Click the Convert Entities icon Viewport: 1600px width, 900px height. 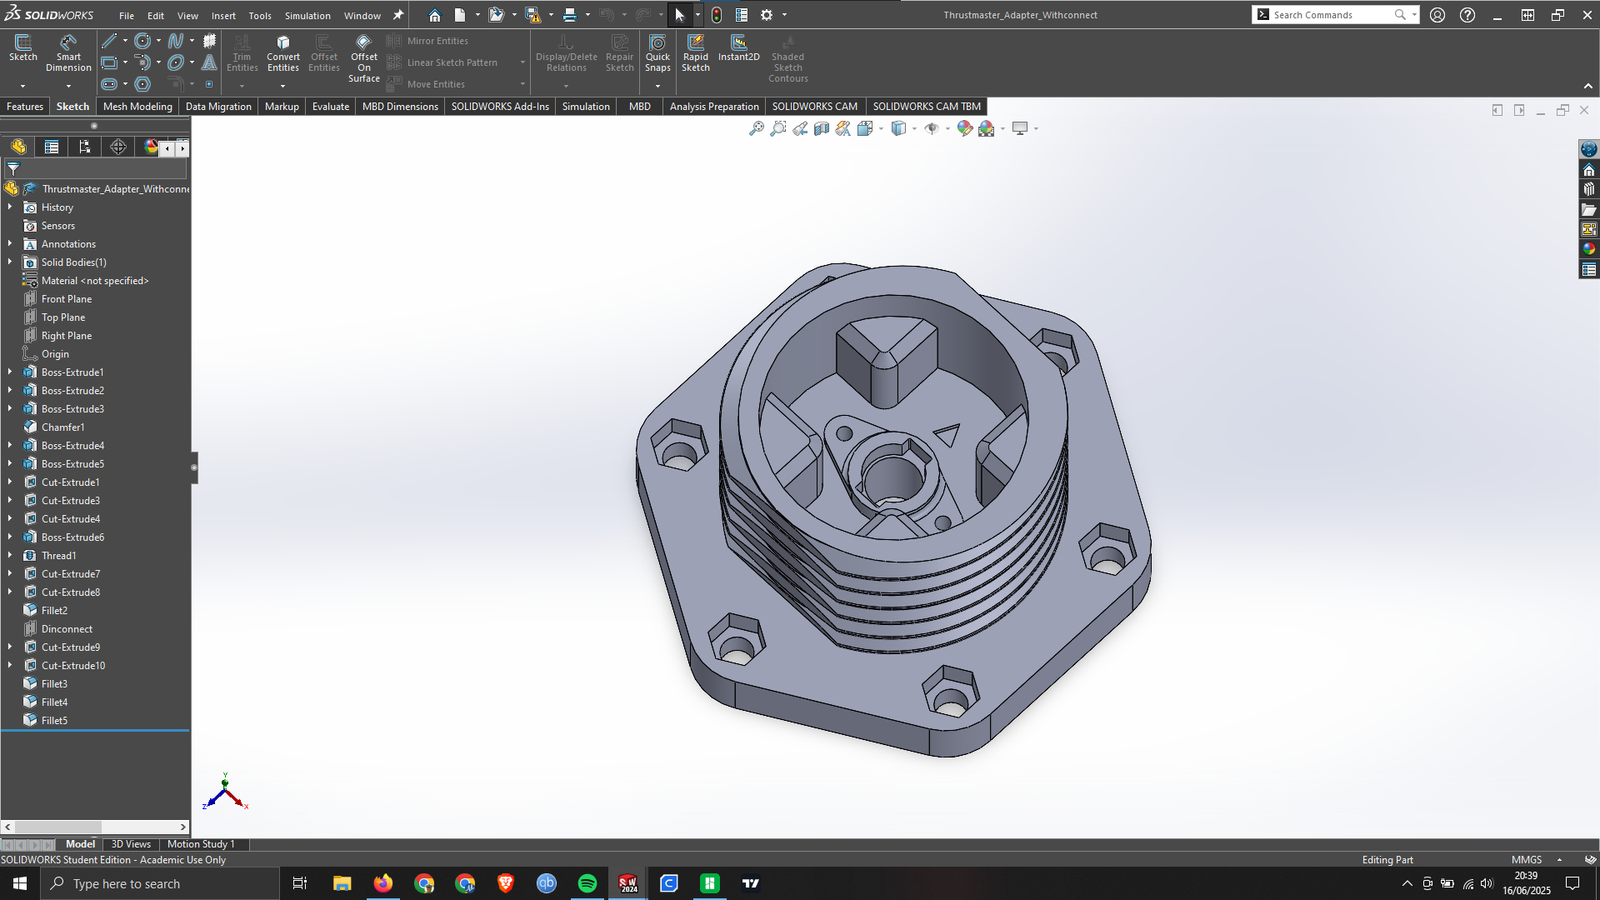283,52
